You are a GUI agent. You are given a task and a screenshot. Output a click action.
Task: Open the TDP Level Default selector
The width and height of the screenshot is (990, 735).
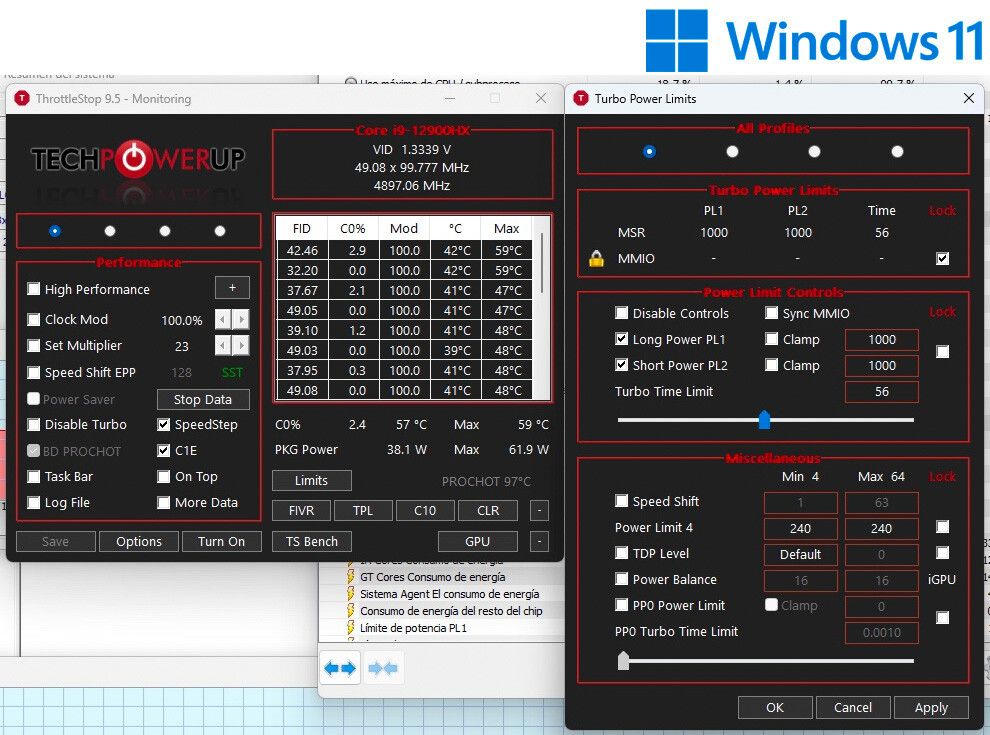pyautogui.click(x=801, y=554)
